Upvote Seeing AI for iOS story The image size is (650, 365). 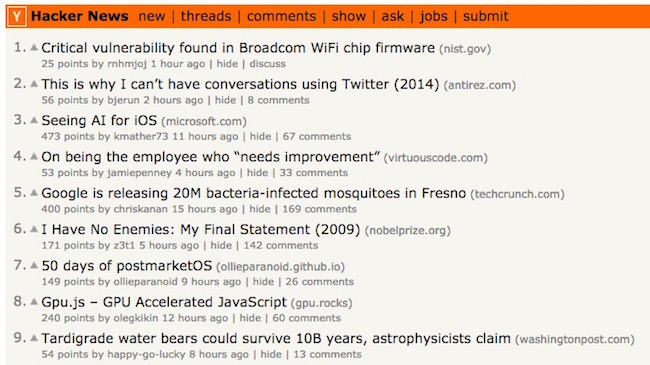click(34, 120)
